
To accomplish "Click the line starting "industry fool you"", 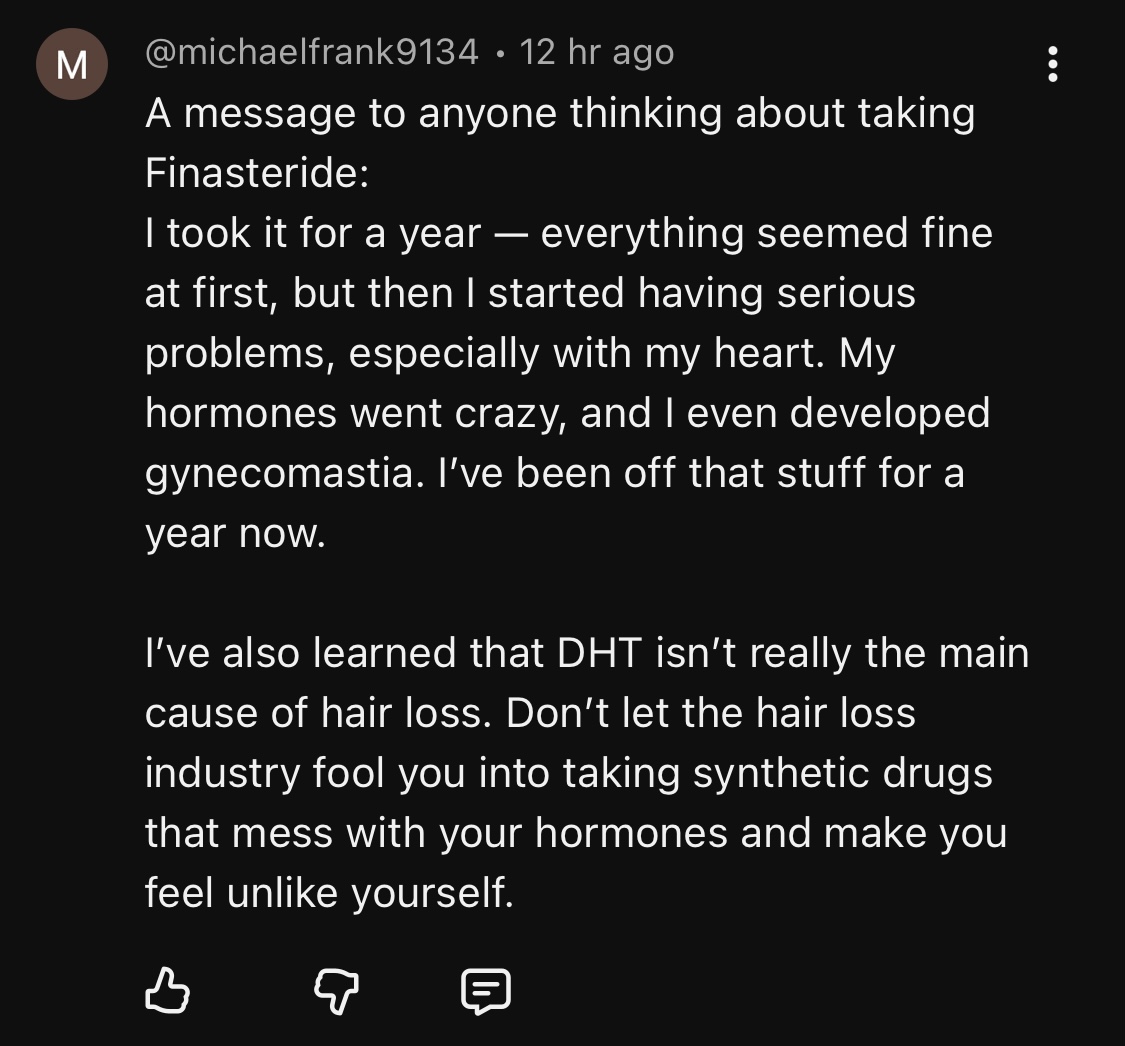I will click(x=568, y=773).
